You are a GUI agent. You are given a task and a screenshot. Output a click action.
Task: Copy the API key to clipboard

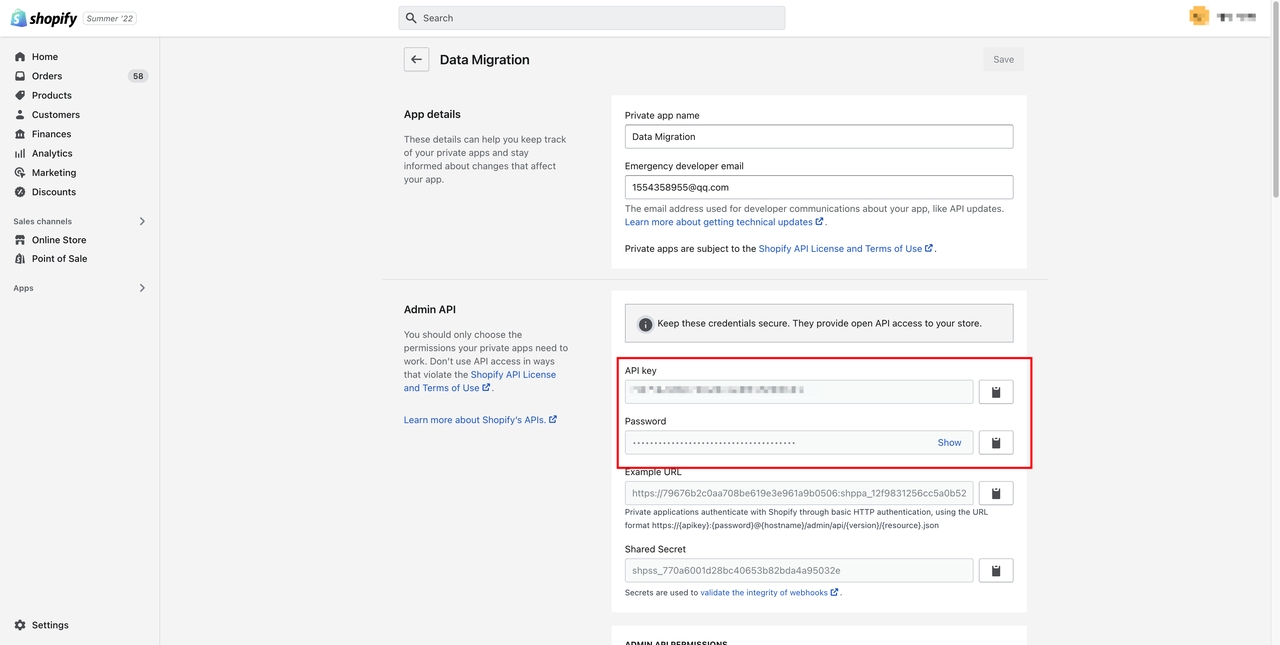pyautogui.click(x=996, y=392)
